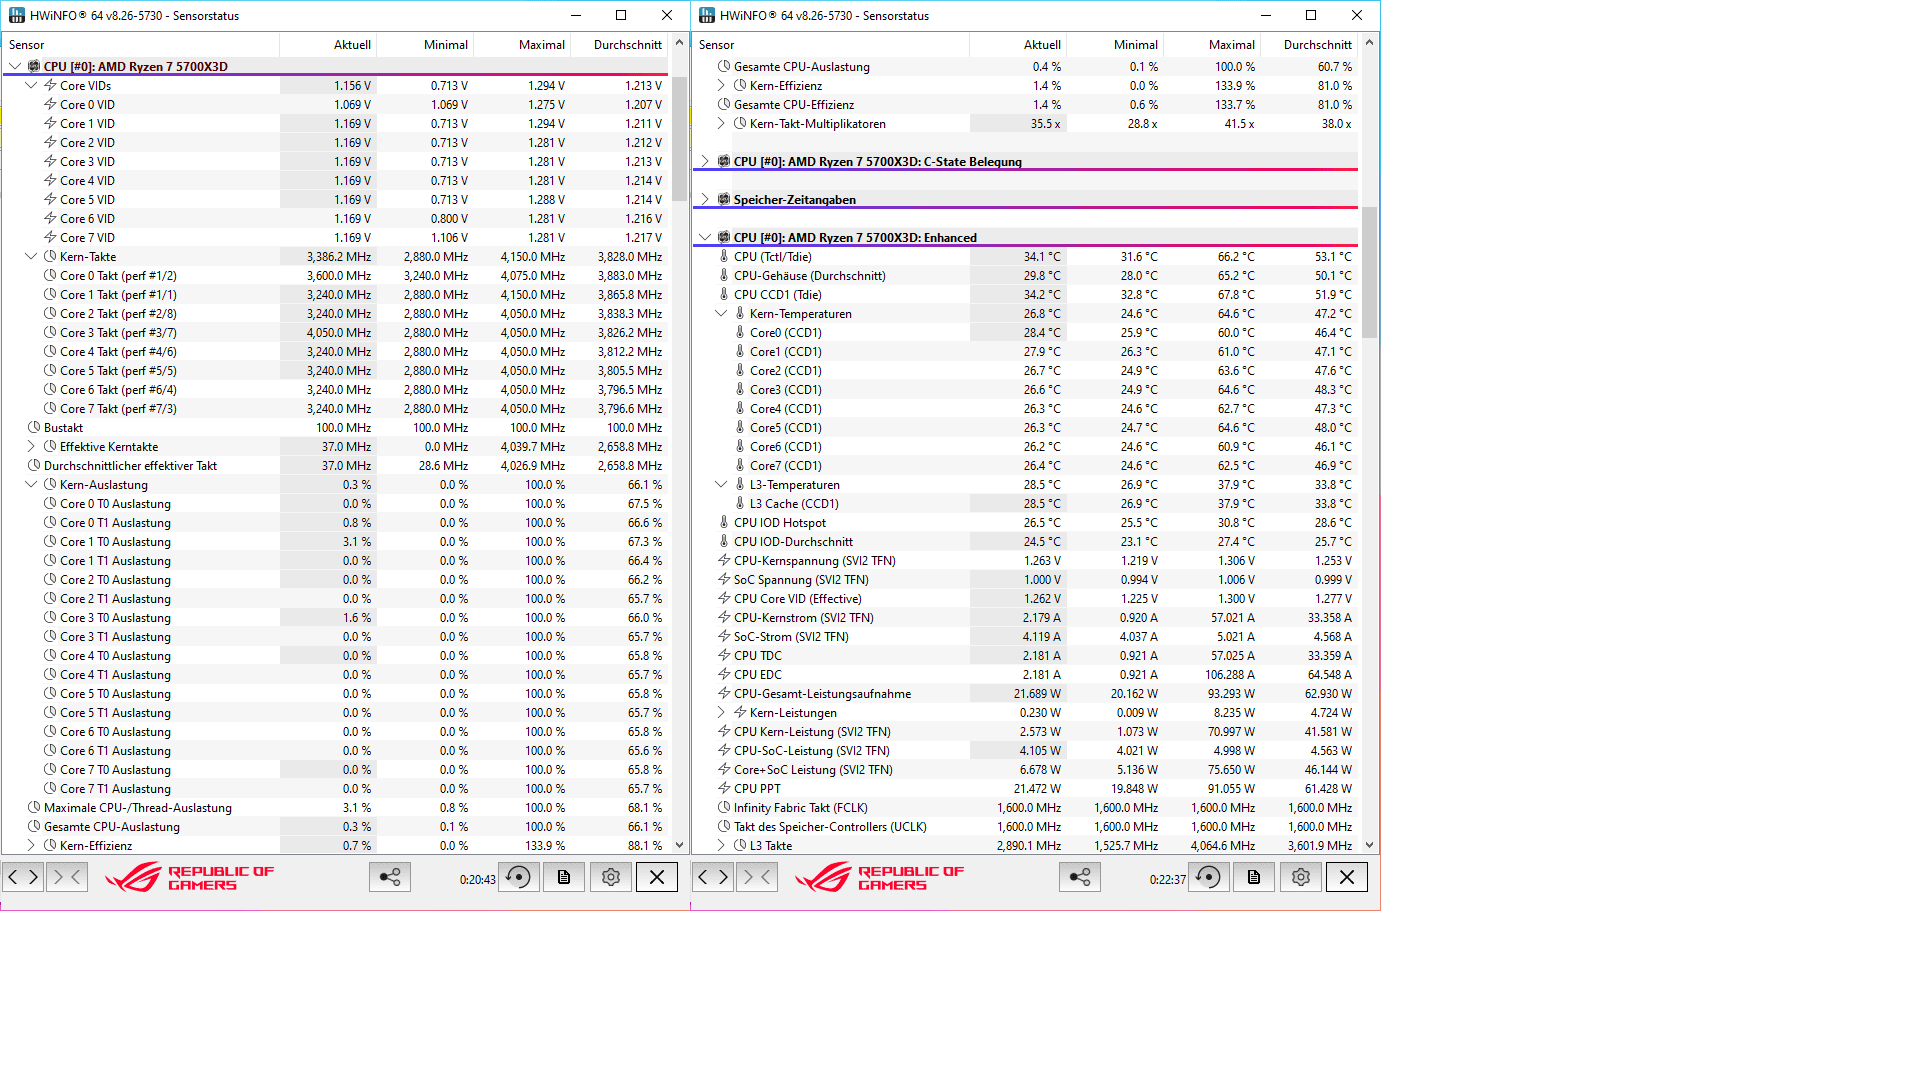This screenshot has height=1080, width=1920.
Task: Close right sensor panel with X button
Action: coord(1346,877)
